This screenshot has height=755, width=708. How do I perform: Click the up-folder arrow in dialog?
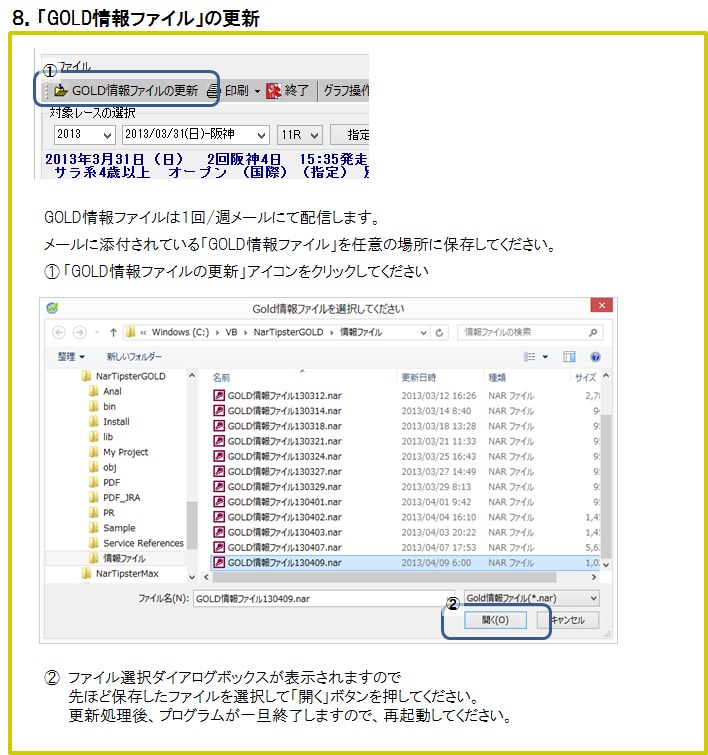pyautogui.click(x=113, y=332)
